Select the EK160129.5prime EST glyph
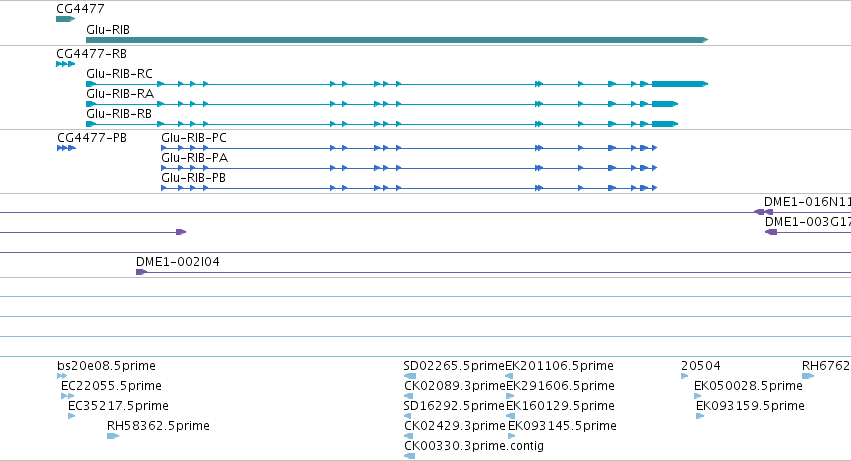The image size is (851, 461). point(510,416)
